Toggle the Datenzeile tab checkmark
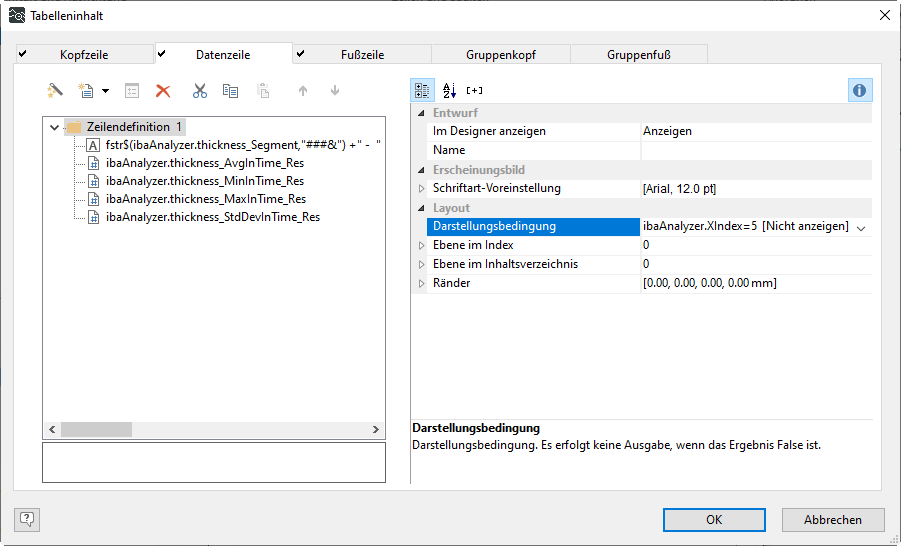This screenshot has width=901, height=546. (162, 54)
